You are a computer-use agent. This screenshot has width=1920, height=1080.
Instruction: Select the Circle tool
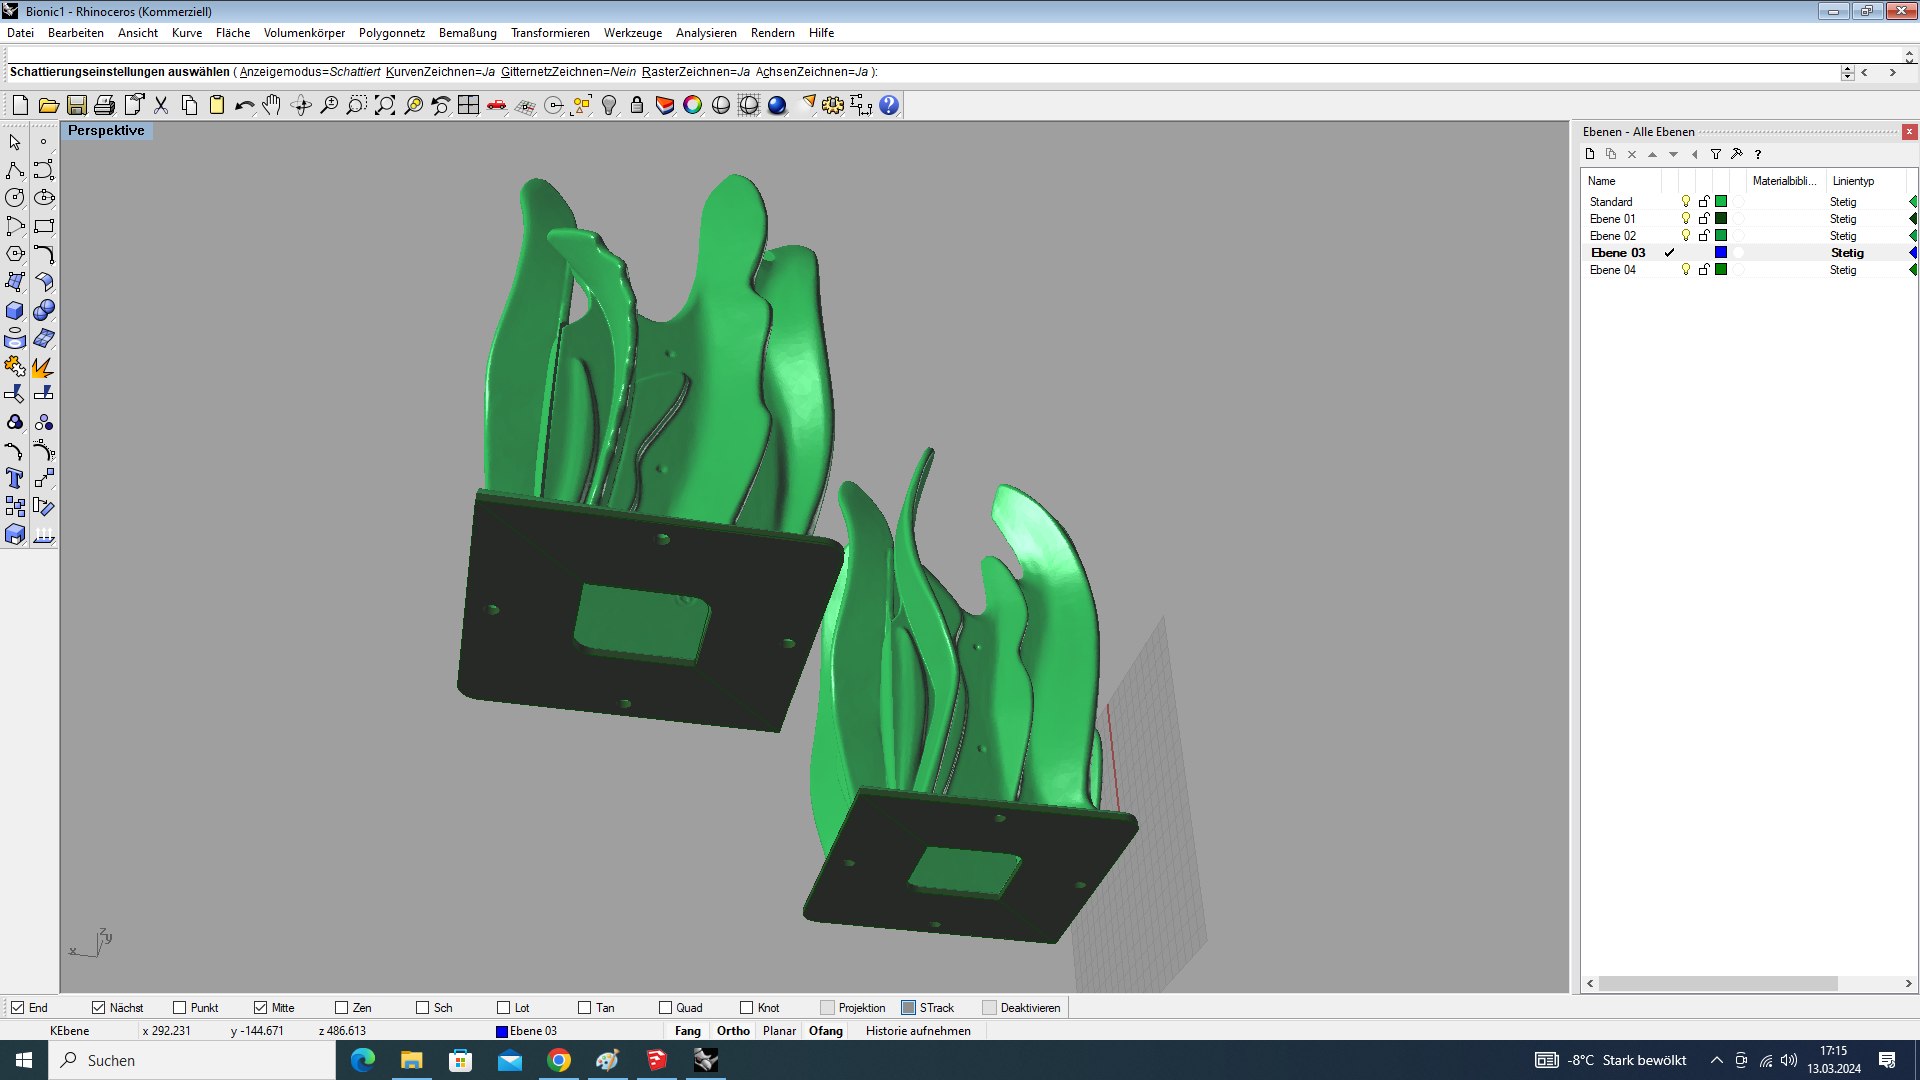pyautogui.click(x=15, y=198)
